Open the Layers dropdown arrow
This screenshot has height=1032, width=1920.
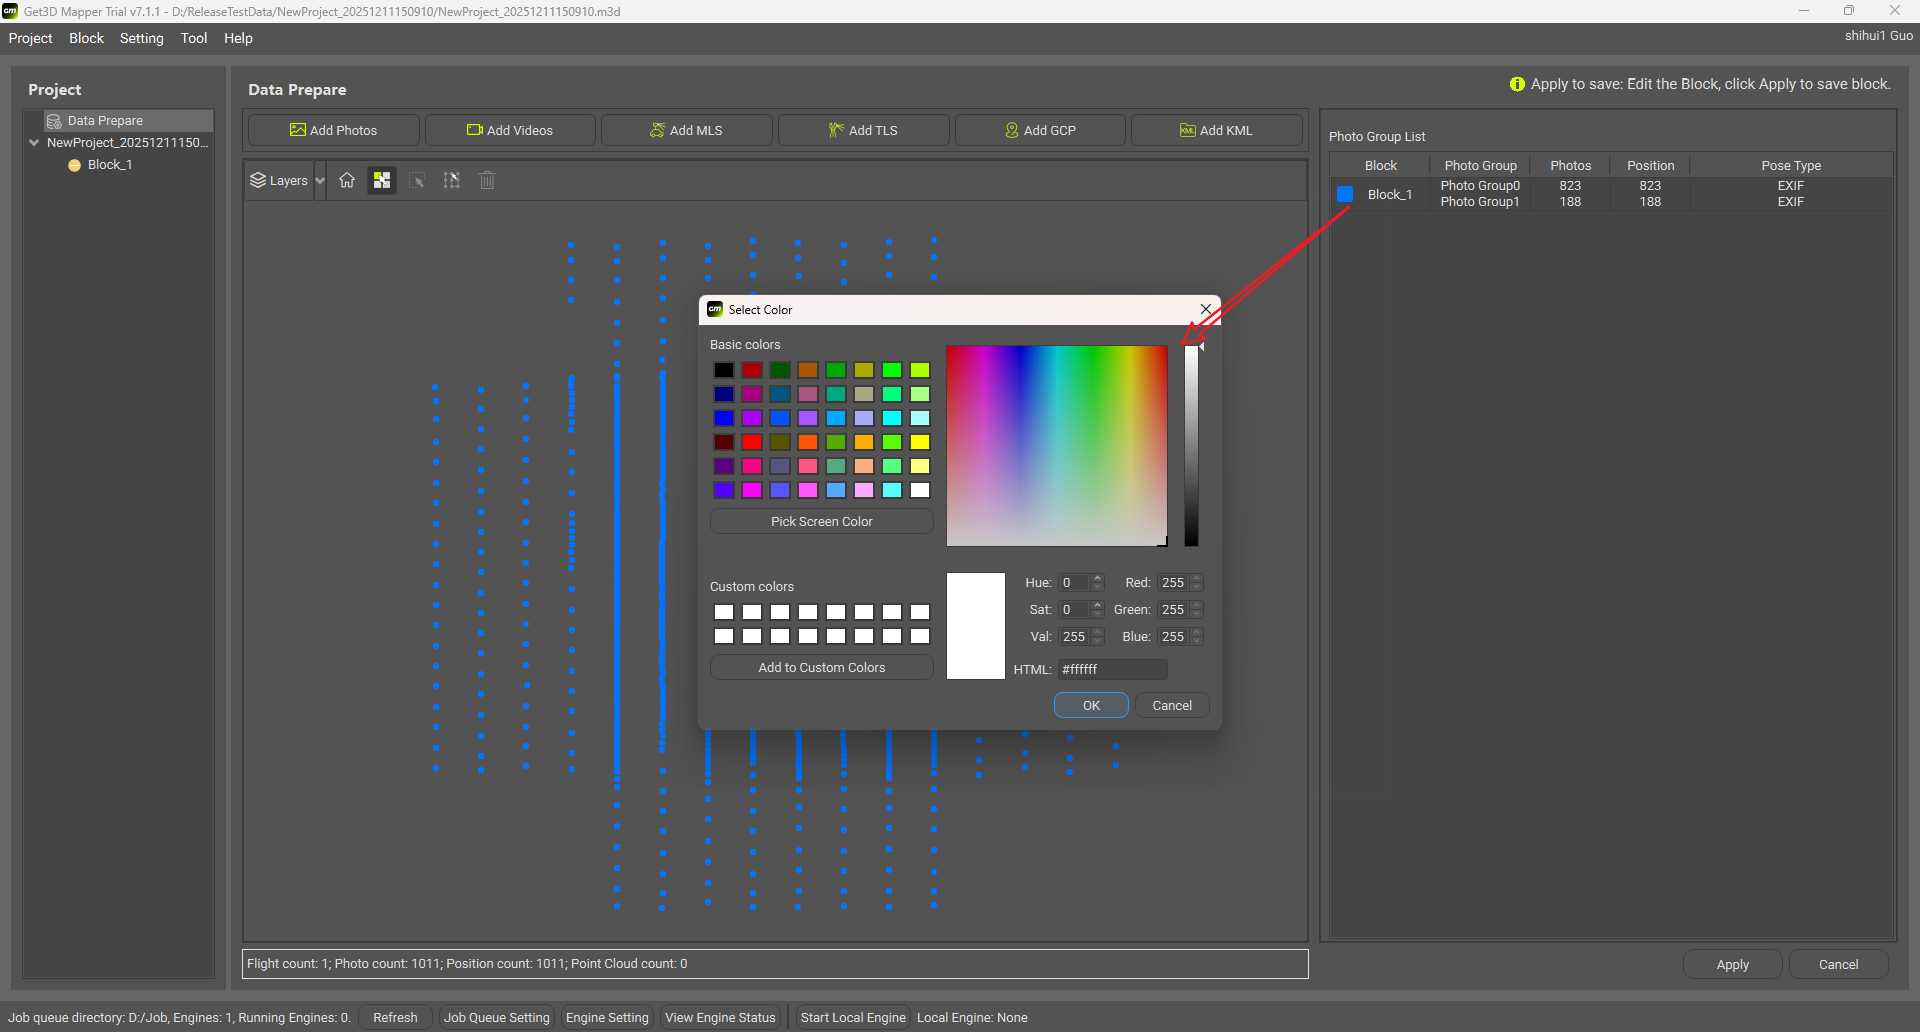[320, 181]
